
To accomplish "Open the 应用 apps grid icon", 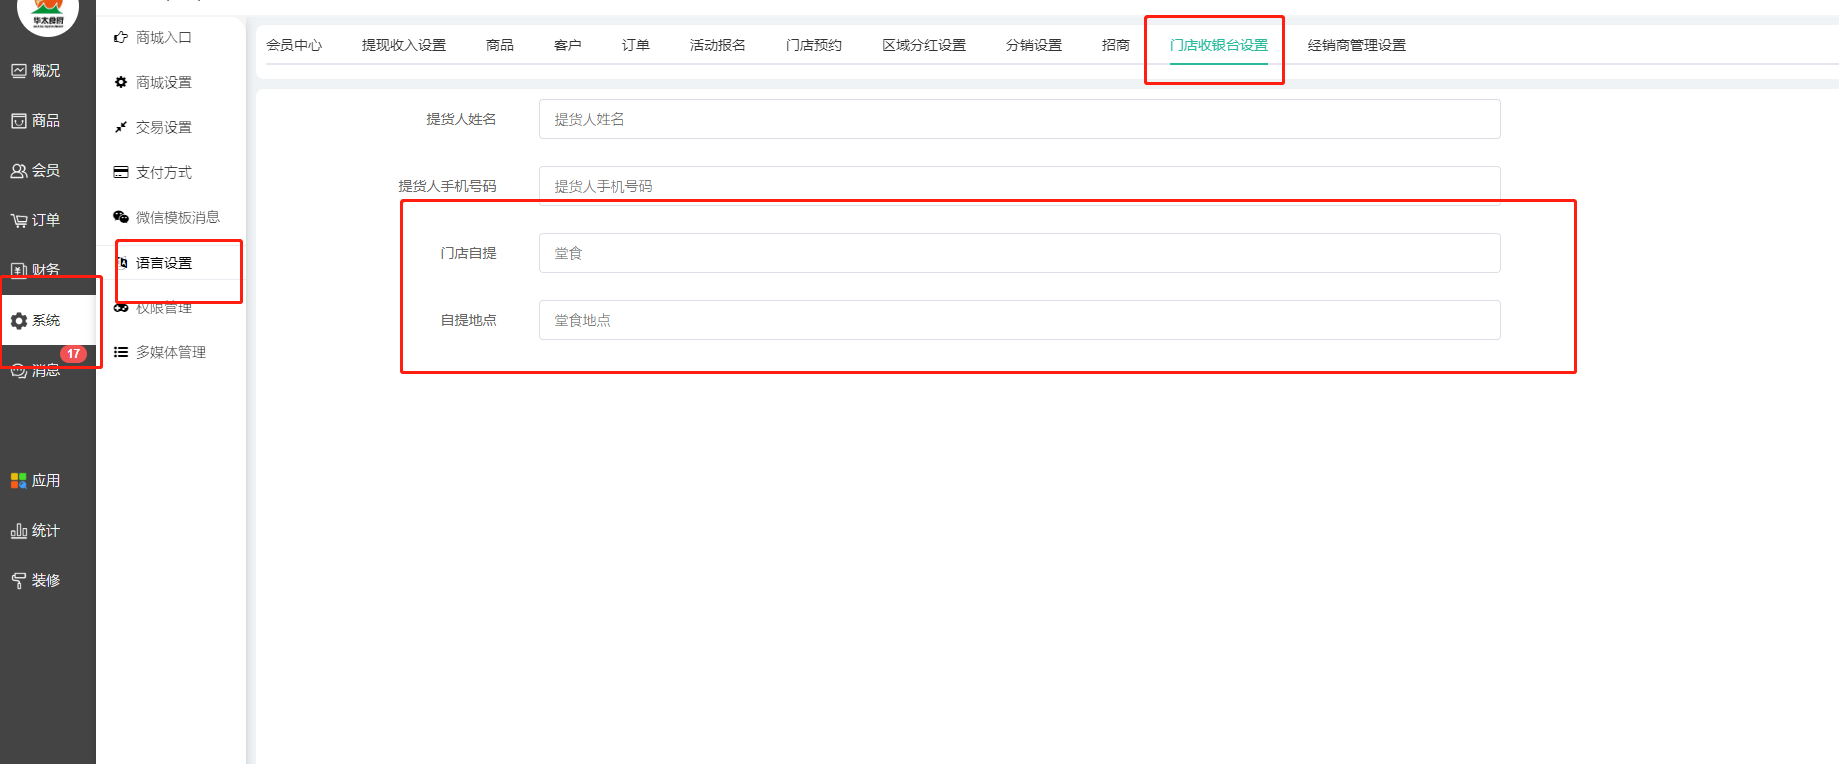I will pyautogui.click(x=19, y=481).
